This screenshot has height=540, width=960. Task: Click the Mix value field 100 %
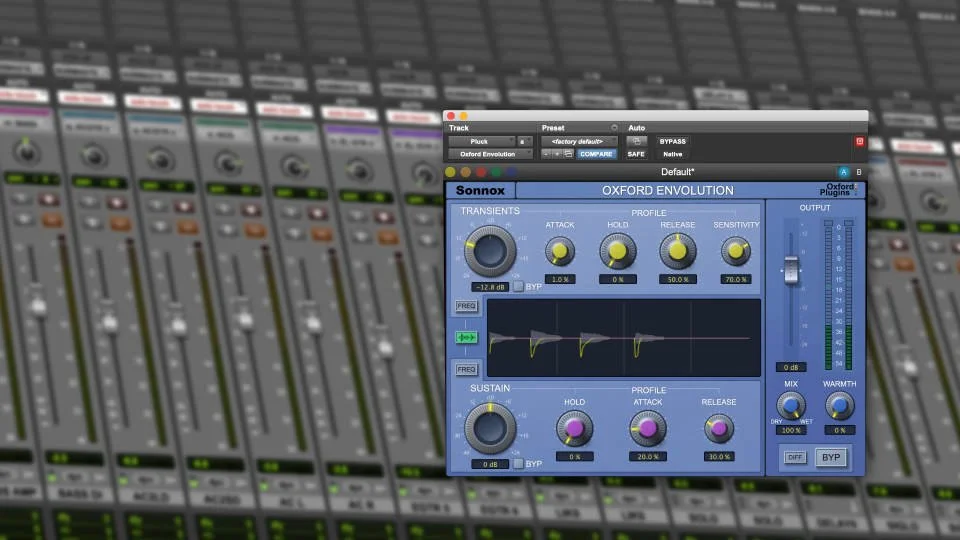coord(790,430)
